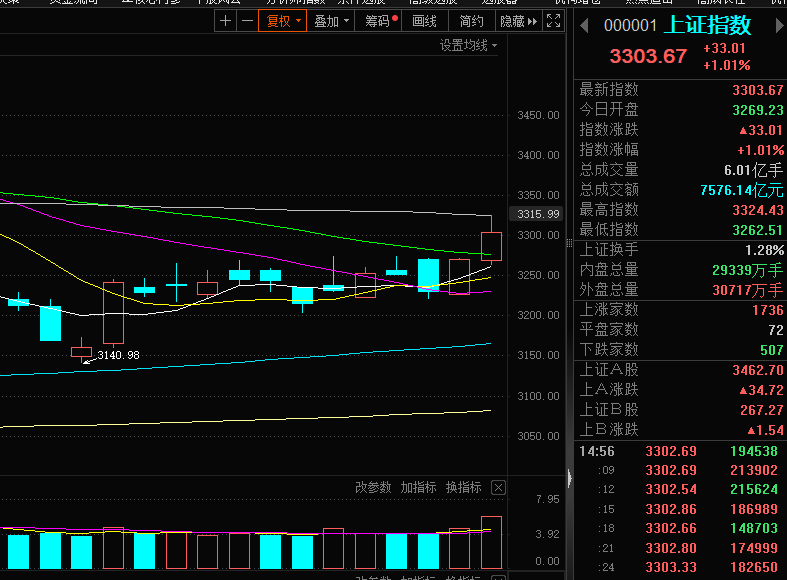Click 隐藏 hide panel button
787x580 pixels.
[518, 21]
